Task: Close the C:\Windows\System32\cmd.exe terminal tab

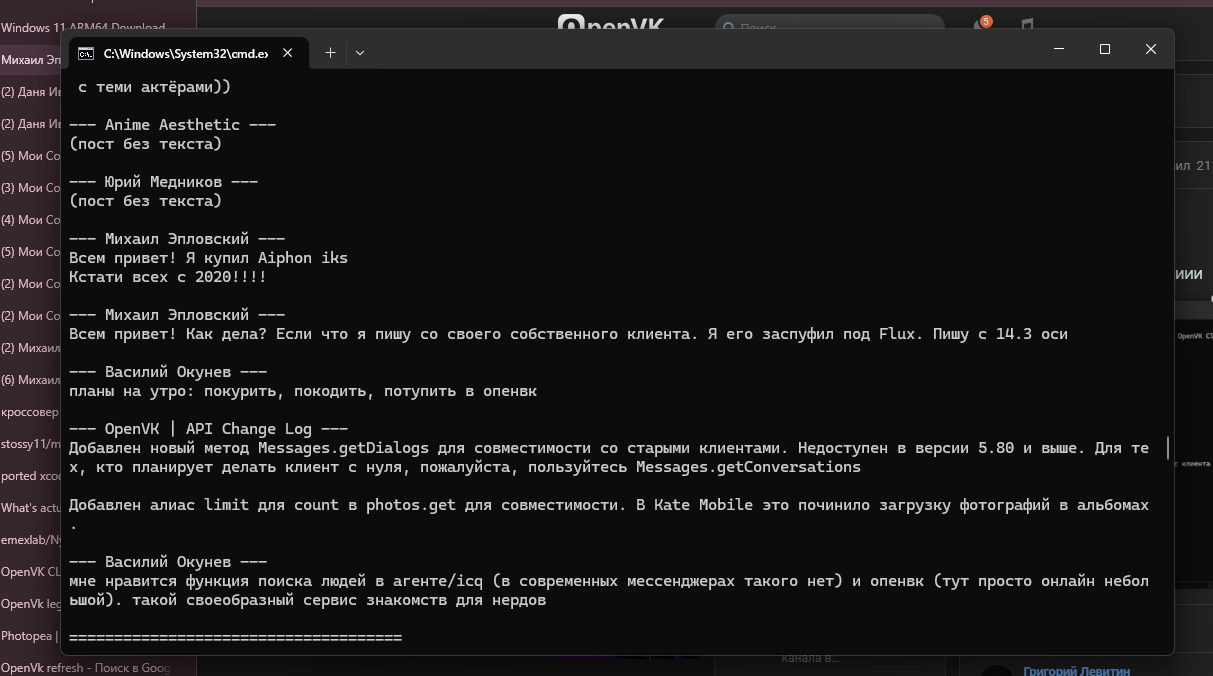Action: pos(289,53)
